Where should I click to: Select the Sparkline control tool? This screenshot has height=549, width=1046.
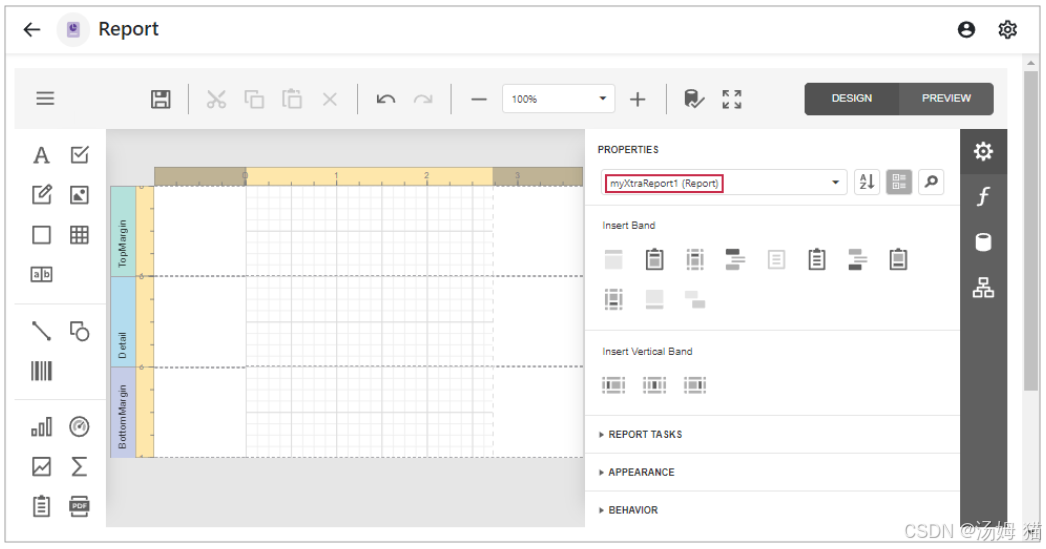(41, 466)
